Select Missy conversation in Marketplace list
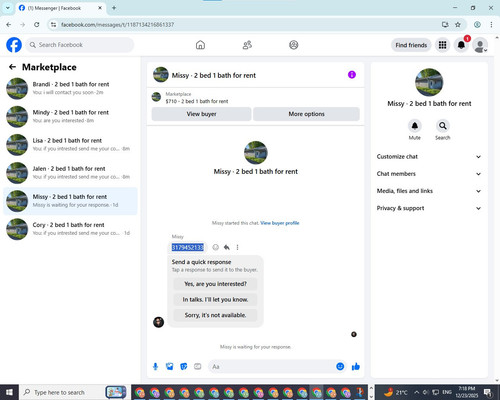The image size is (500, 400). point(70,201)
